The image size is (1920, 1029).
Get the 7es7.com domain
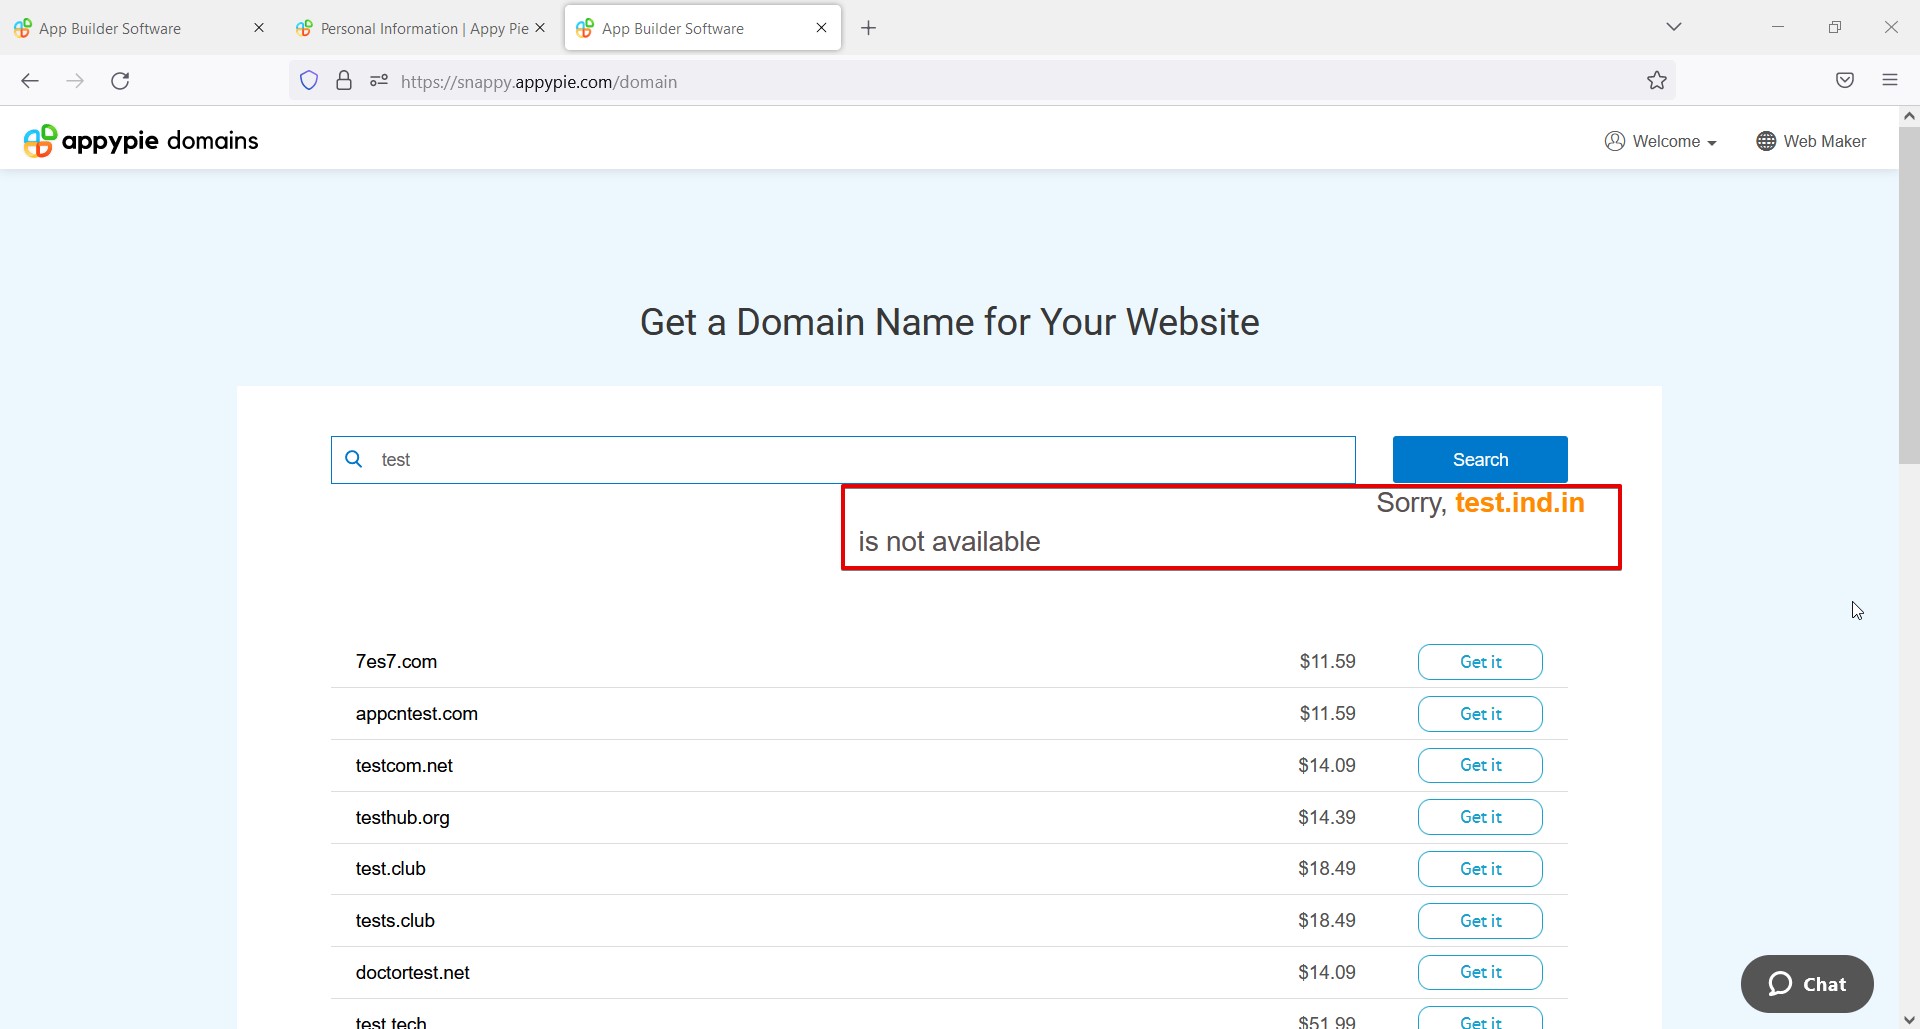click(1480, 662)
